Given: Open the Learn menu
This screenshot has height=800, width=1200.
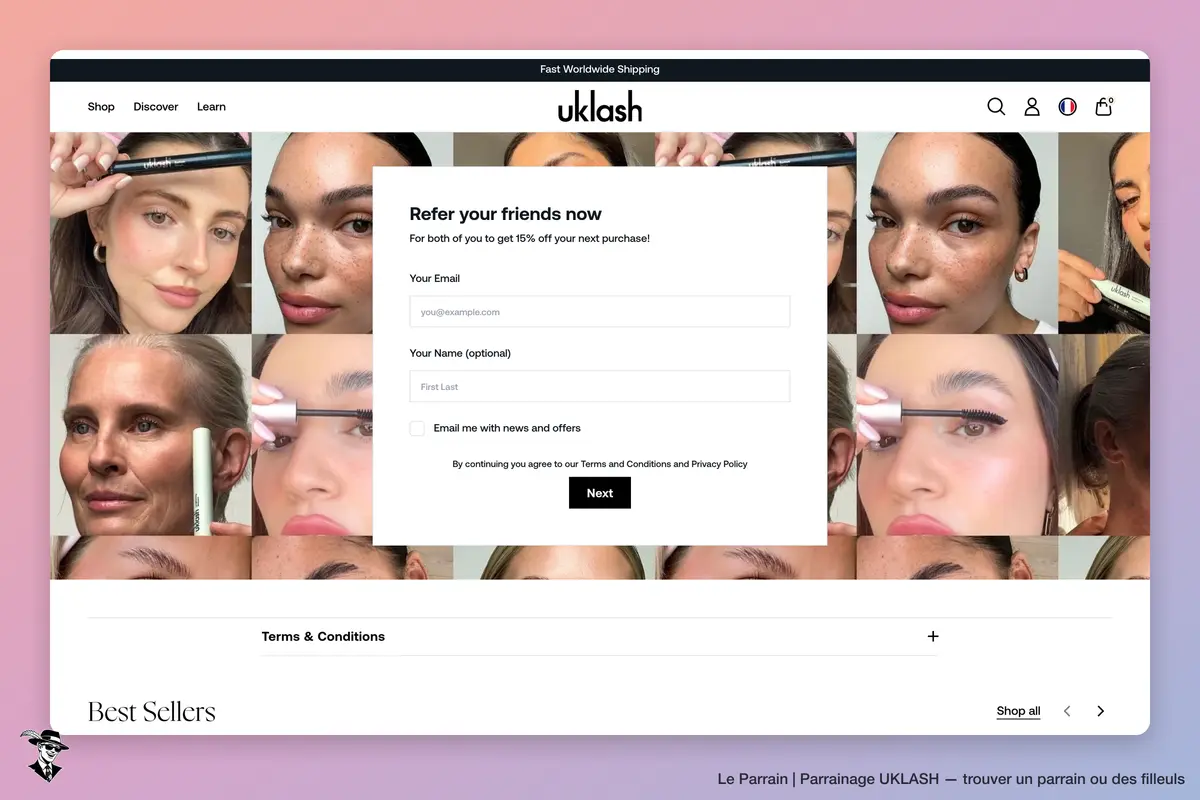Looking at the screenshot, I should (x=211, y=107).
